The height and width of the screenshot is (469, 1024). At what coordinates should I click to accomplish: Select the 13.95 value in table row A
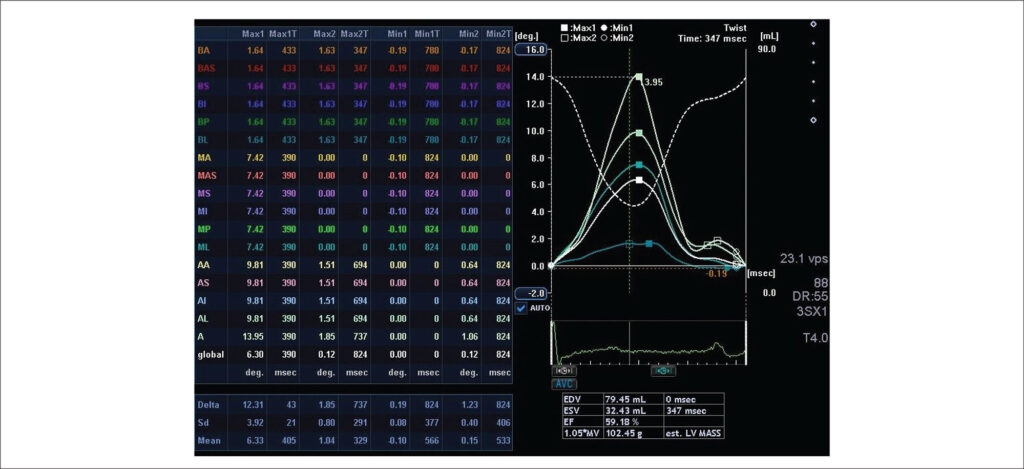[x=253, y=337]
